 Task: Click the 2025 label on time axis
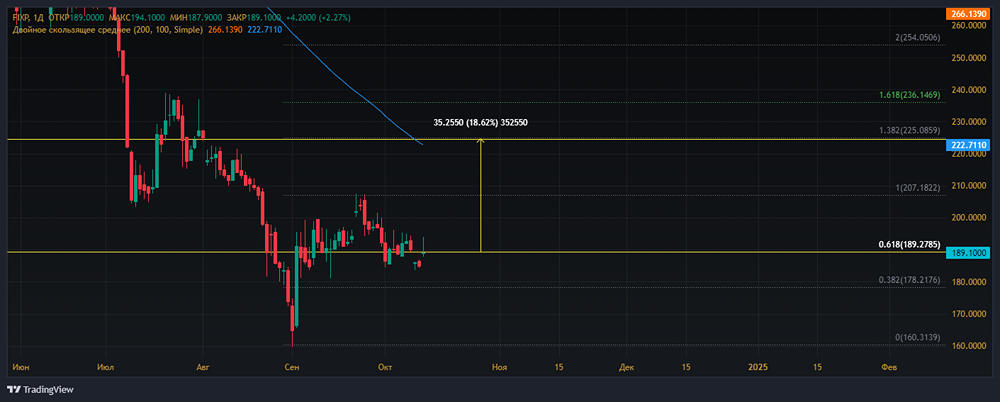point(758,367)
